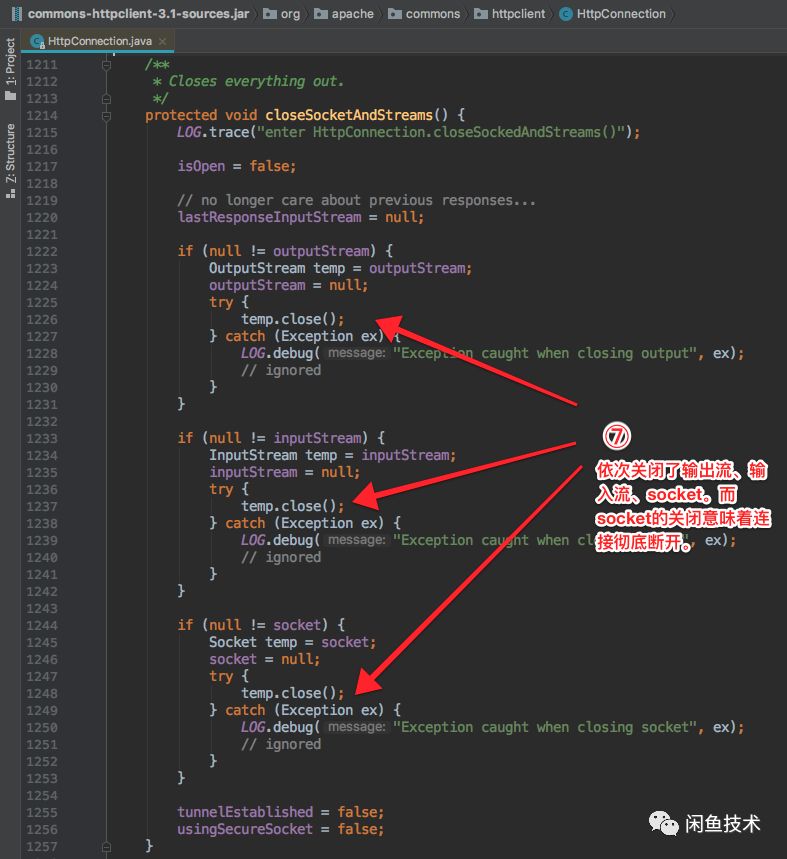The image size is (787, 859).
Task: Click the closeSocketAndStreams method name
Action: point(349,115)
